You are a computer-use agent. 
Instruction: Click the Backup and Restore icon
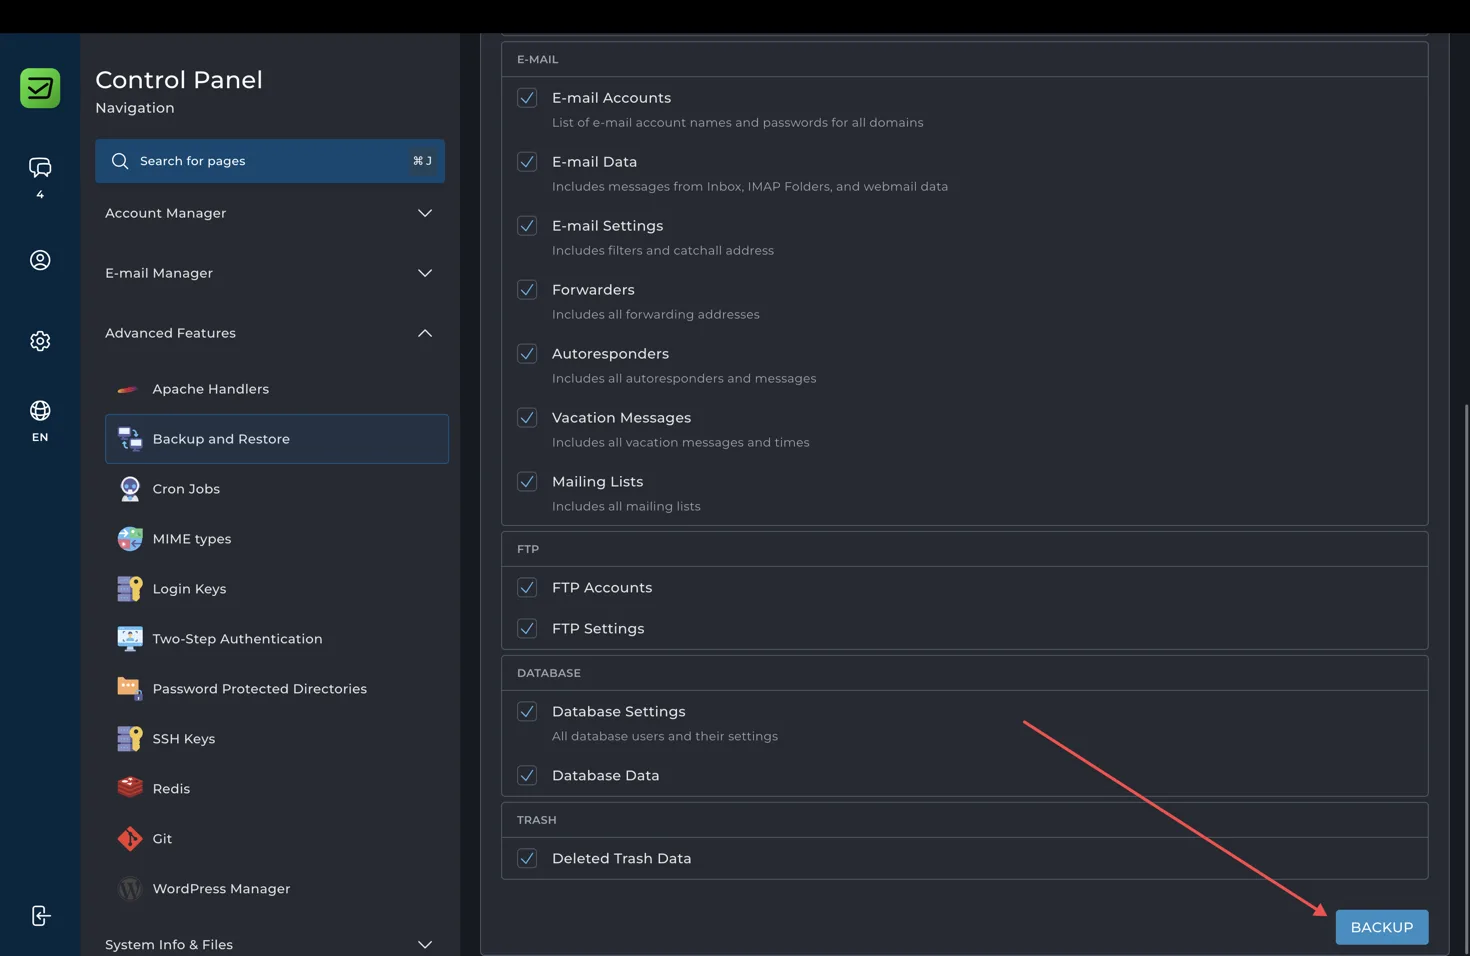click(x=130, y=439)
